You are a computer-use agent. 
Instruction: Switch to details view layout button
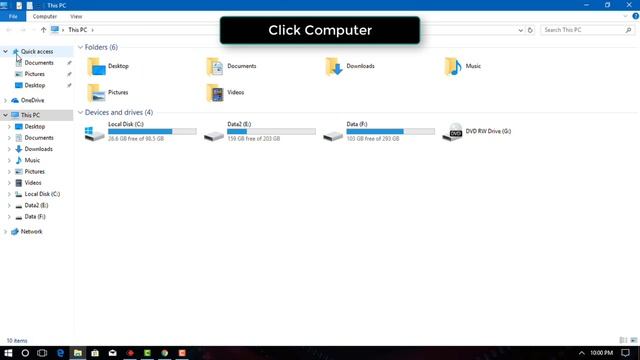pyautogui.click(x=623, y=340)
